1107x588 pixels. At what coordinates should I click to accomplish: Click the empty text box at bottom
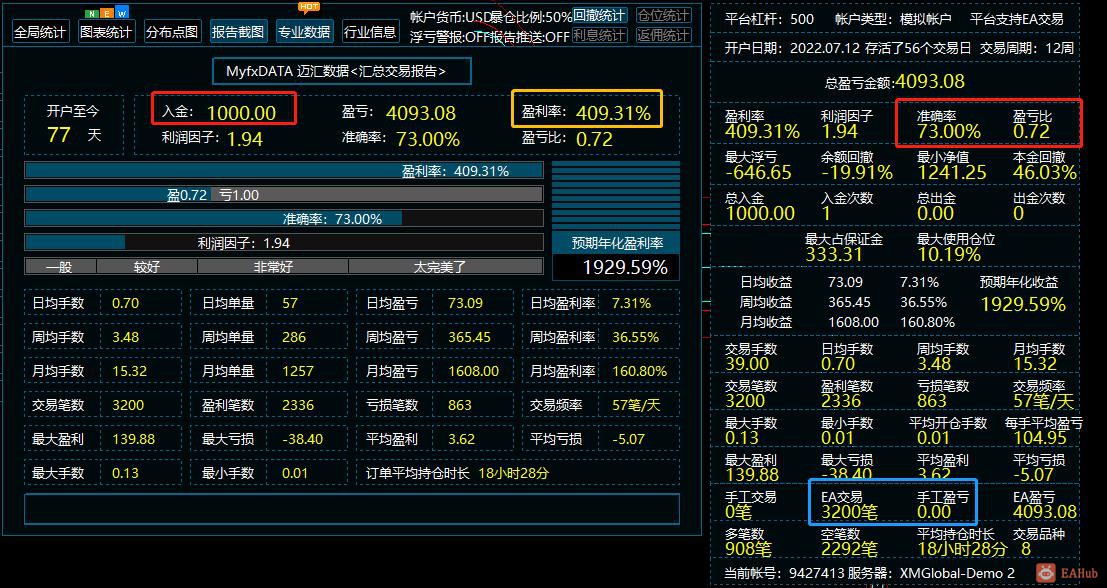point(352,509)
